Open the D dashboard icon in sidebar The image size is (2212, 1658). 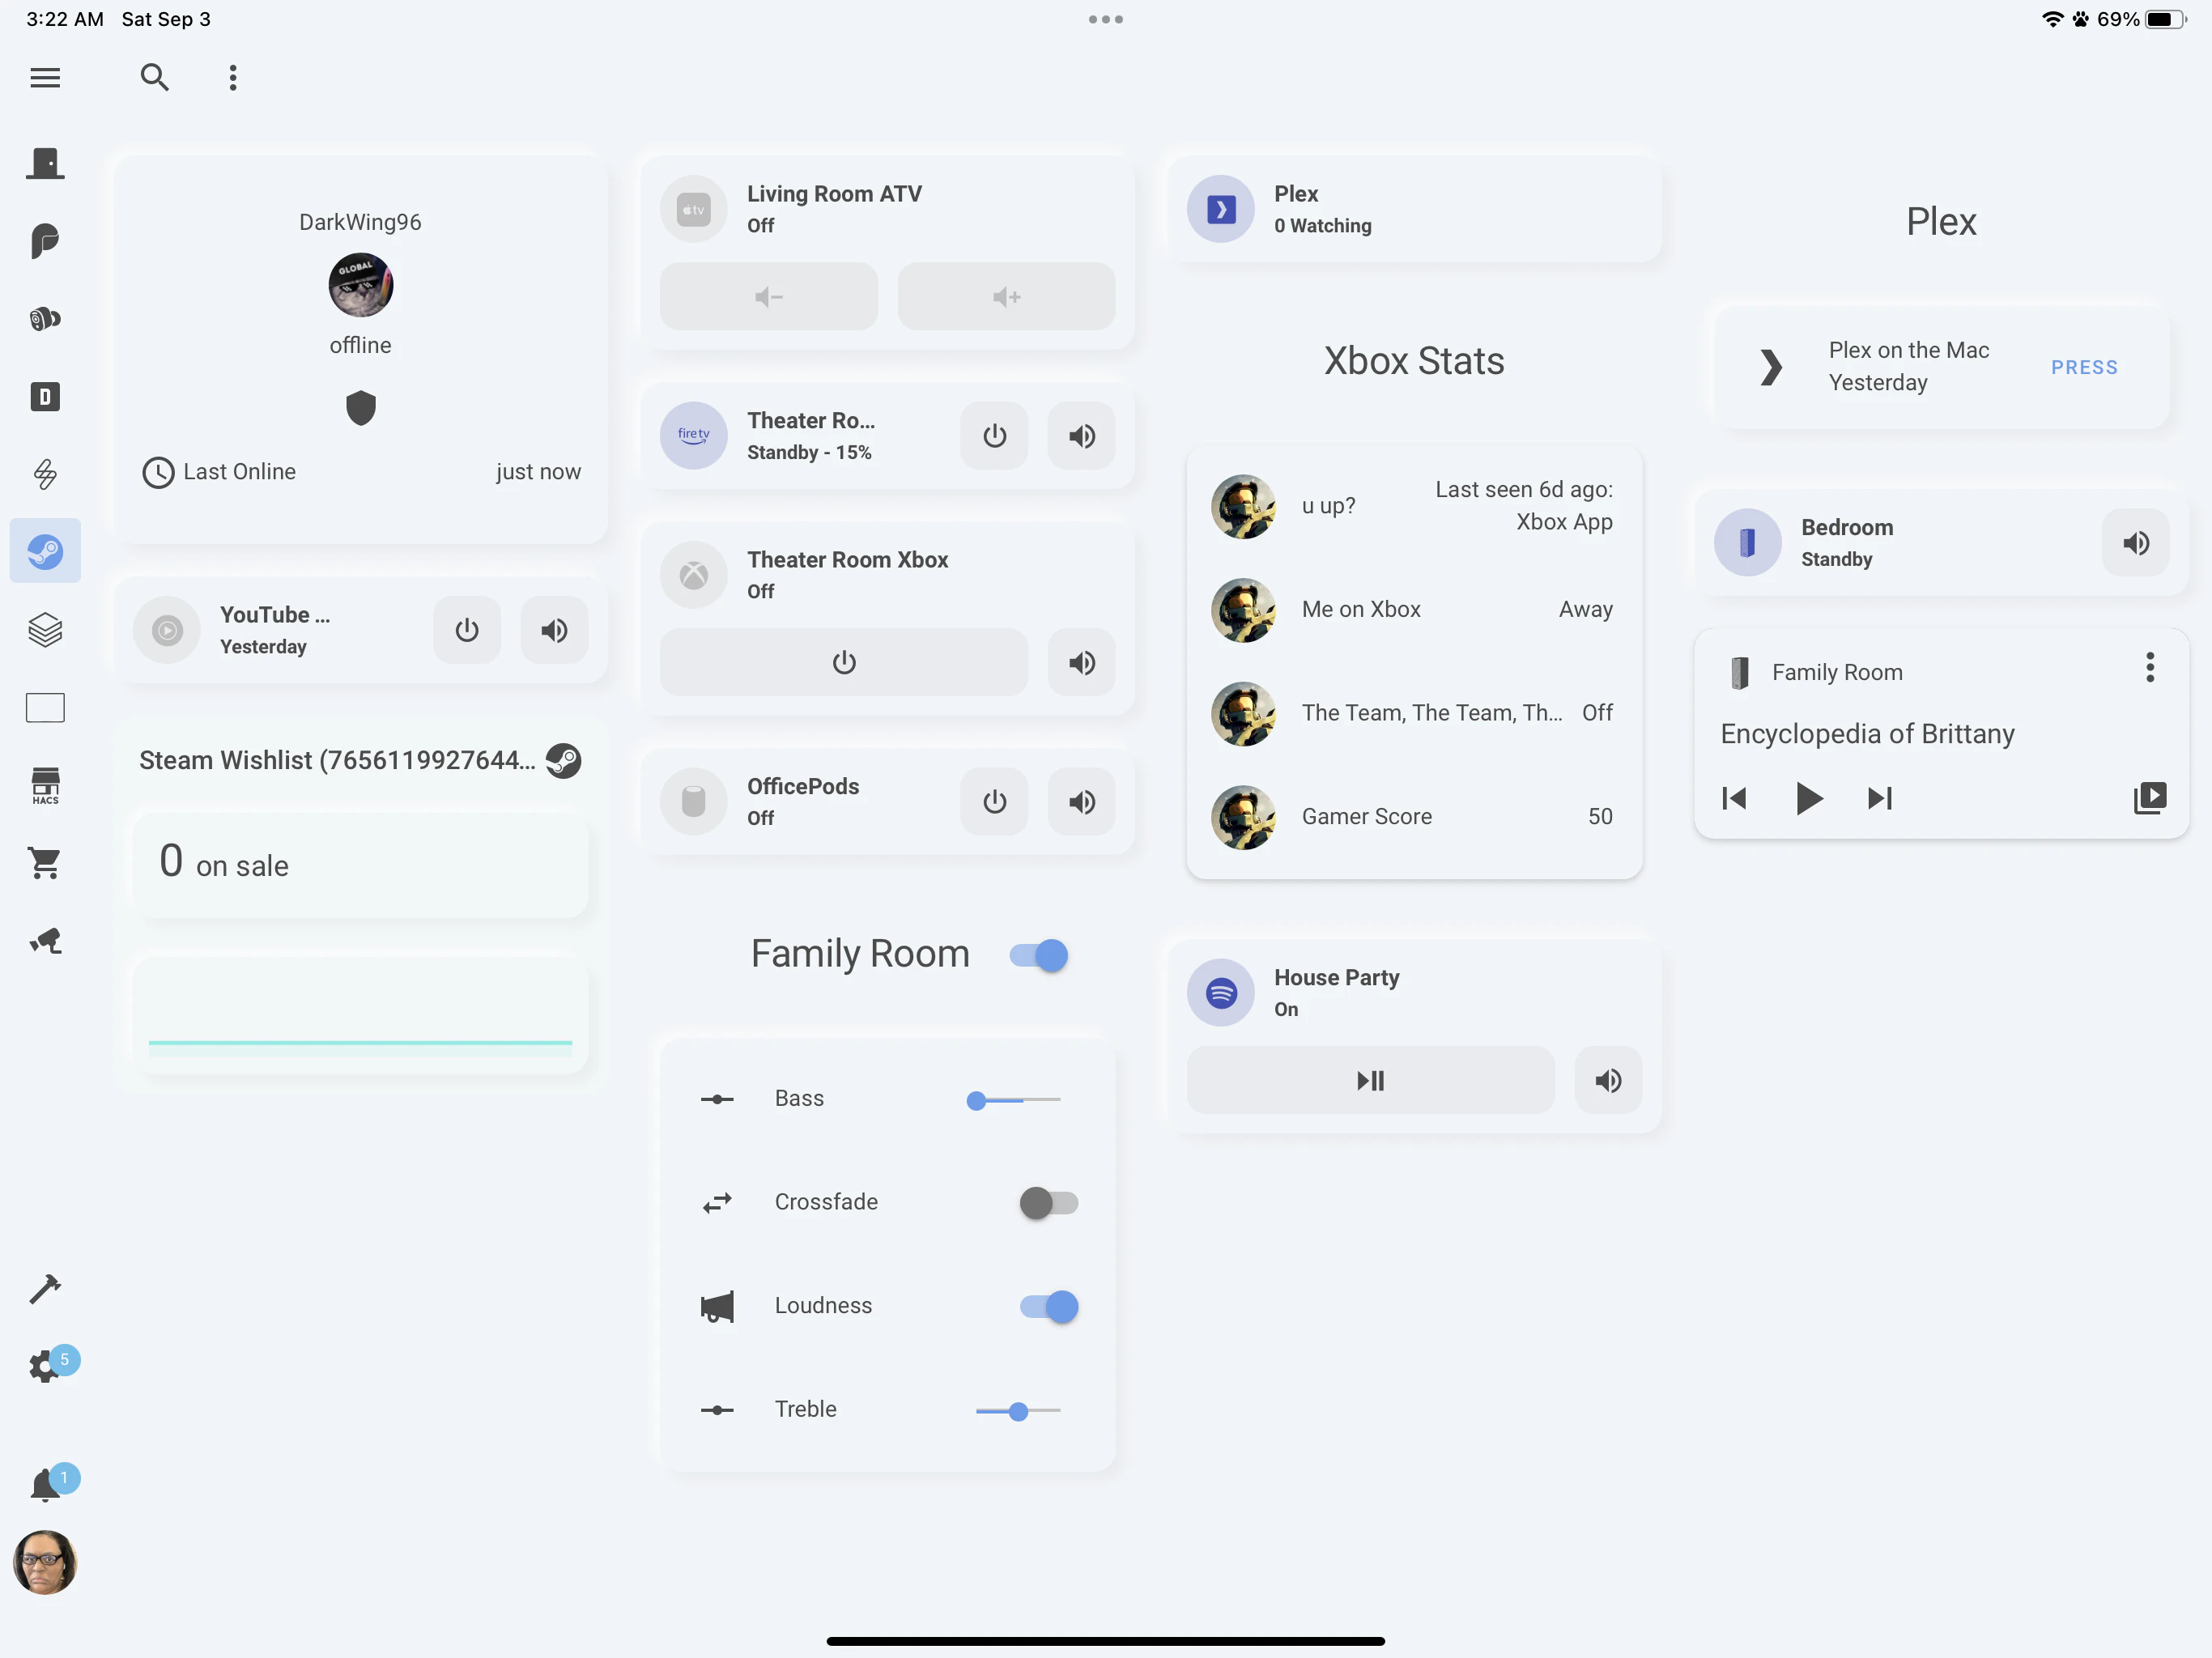45,397
